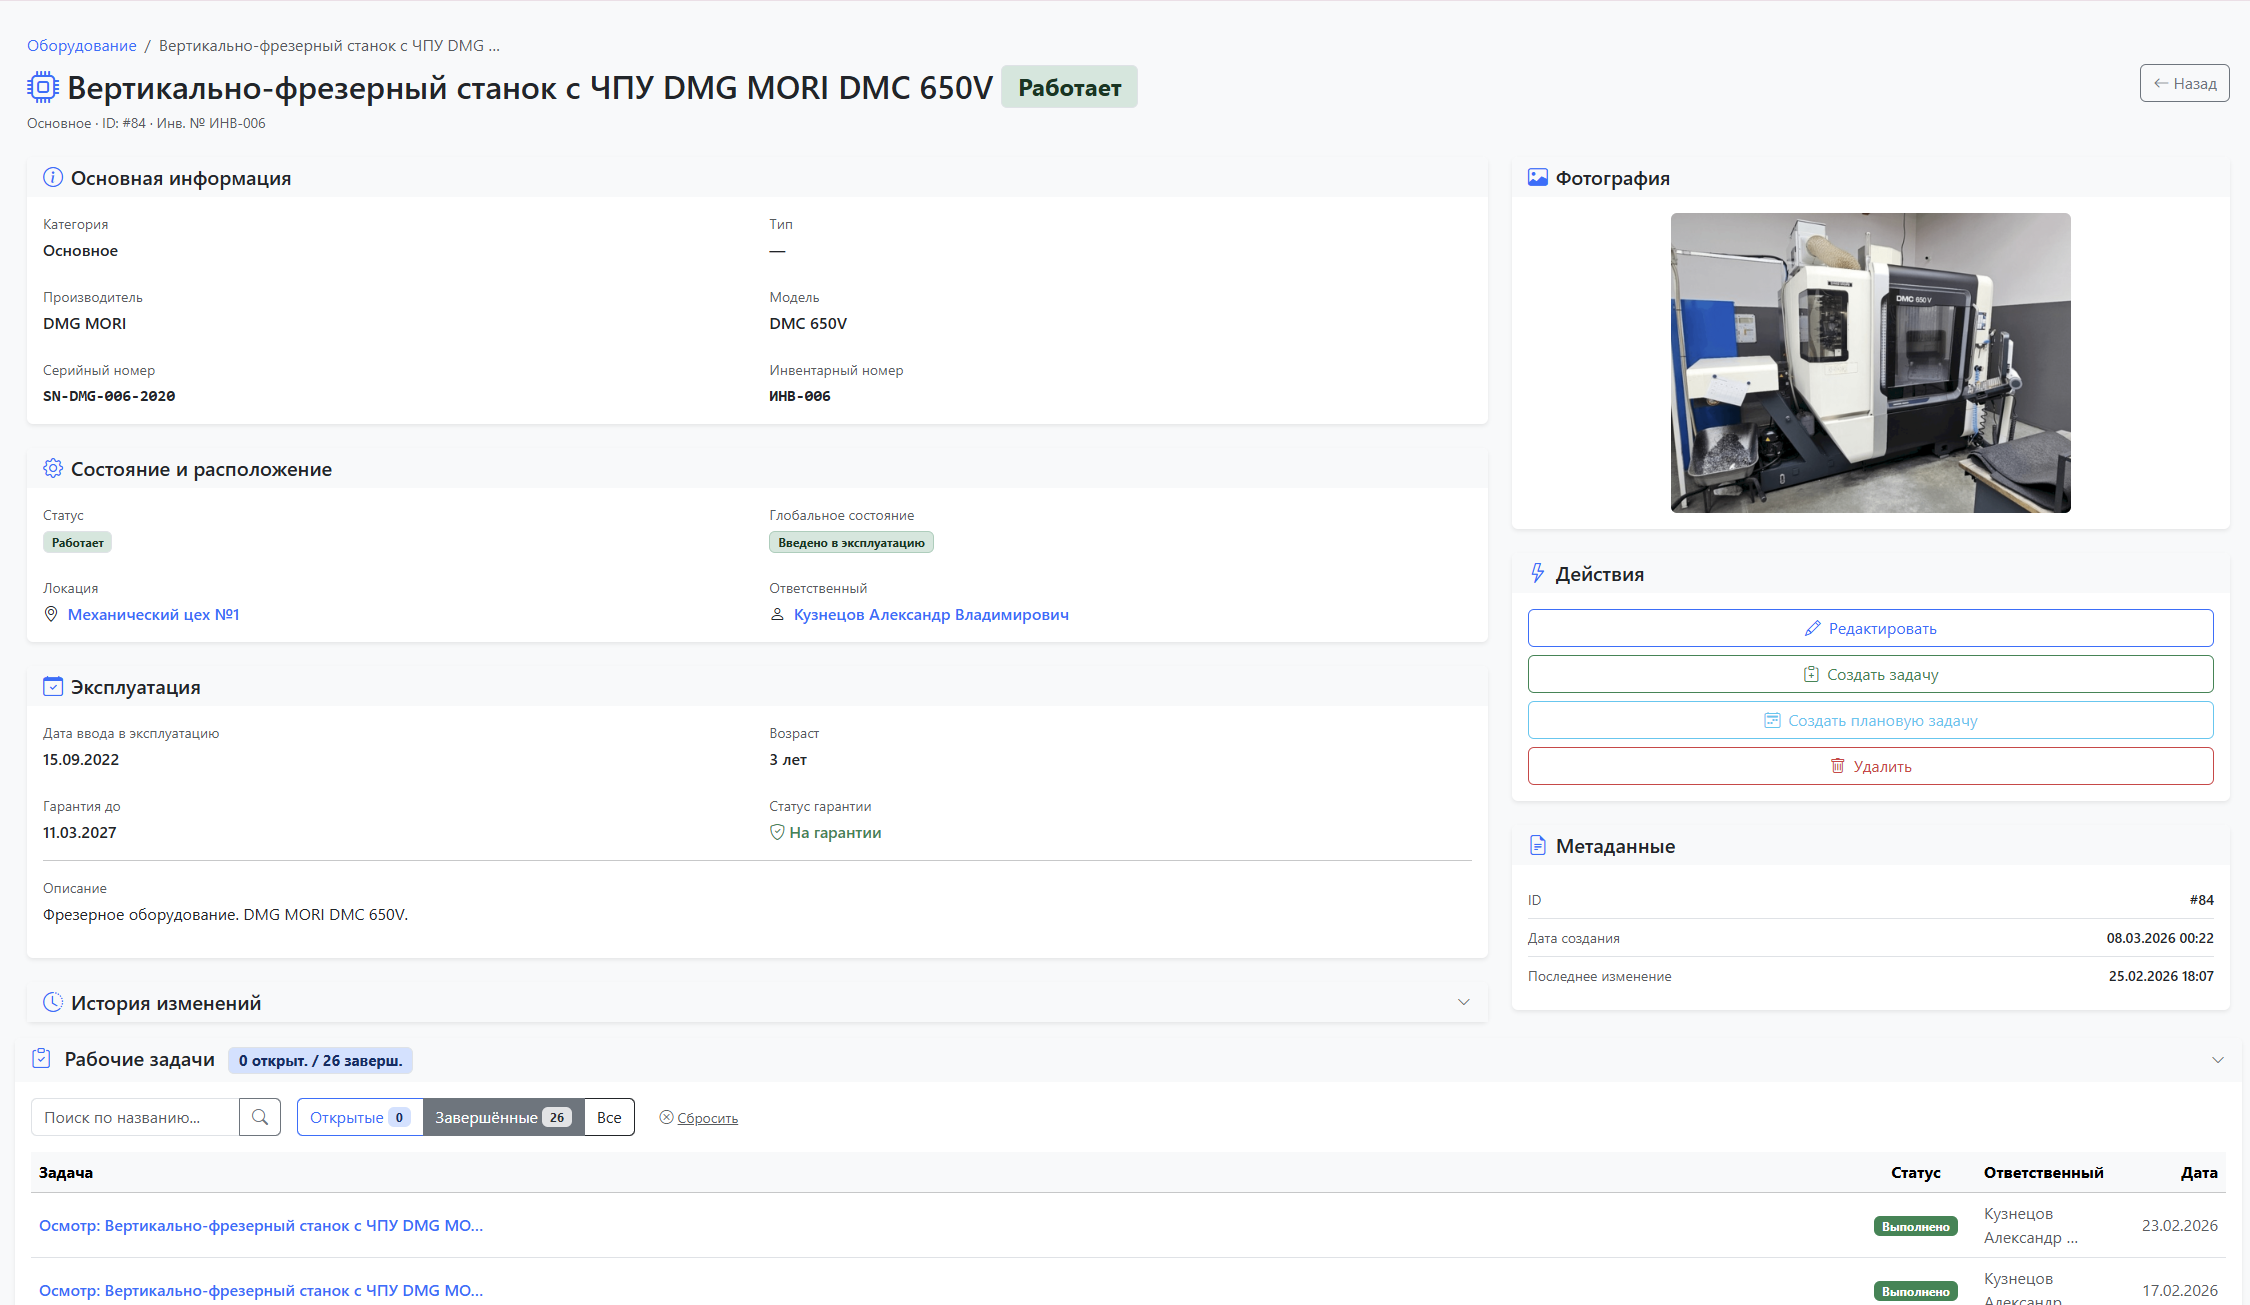Click the Сбросить filter reset link
The image size is (2250, 1305).
[707, 1118]
